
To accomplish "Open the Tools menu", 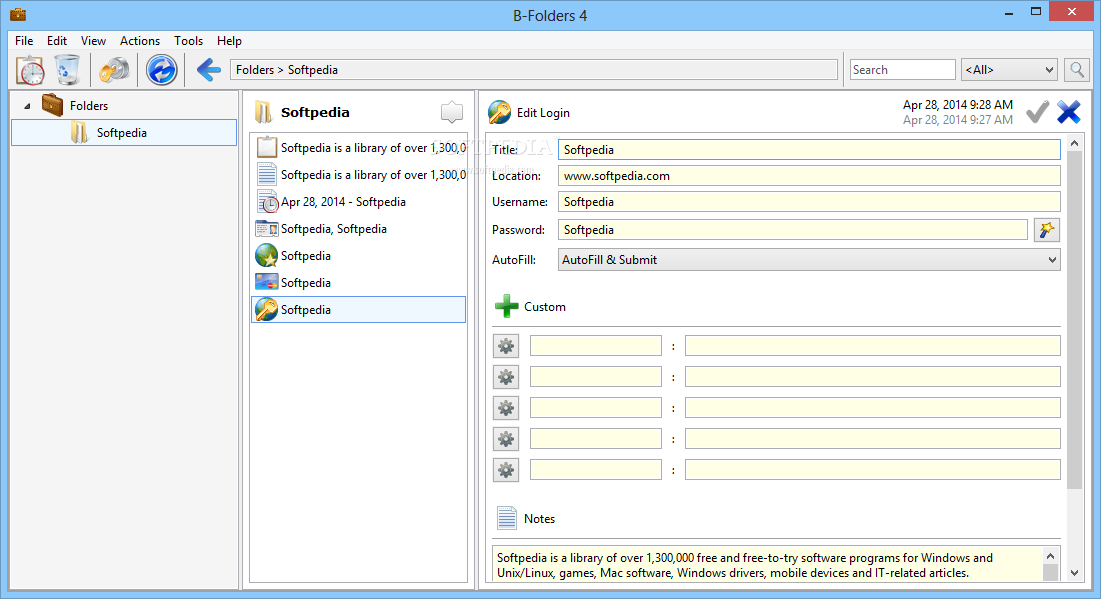I will (188, 41).
